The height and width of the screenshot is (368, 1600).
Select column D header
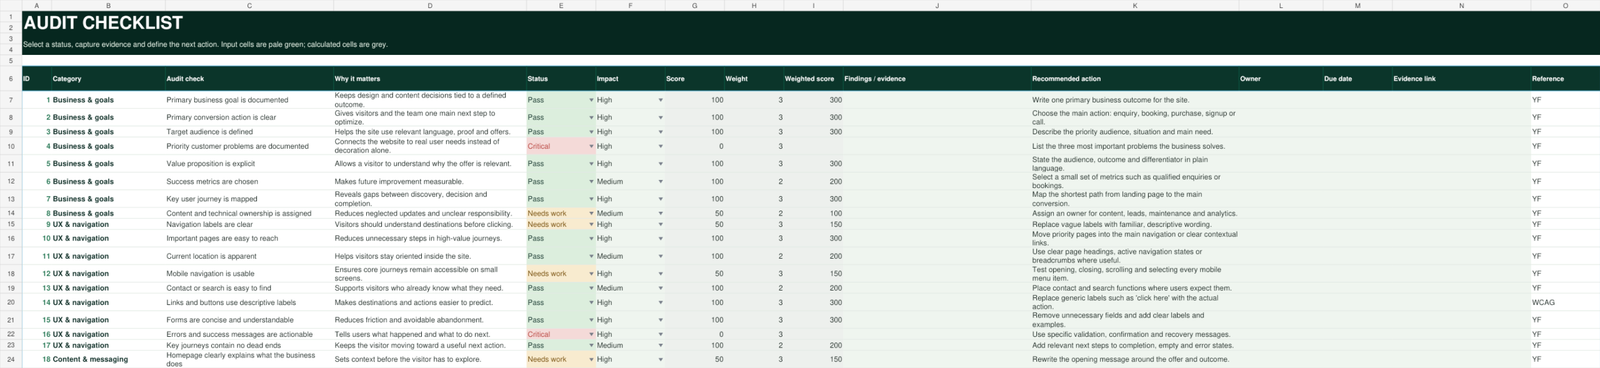429,5
